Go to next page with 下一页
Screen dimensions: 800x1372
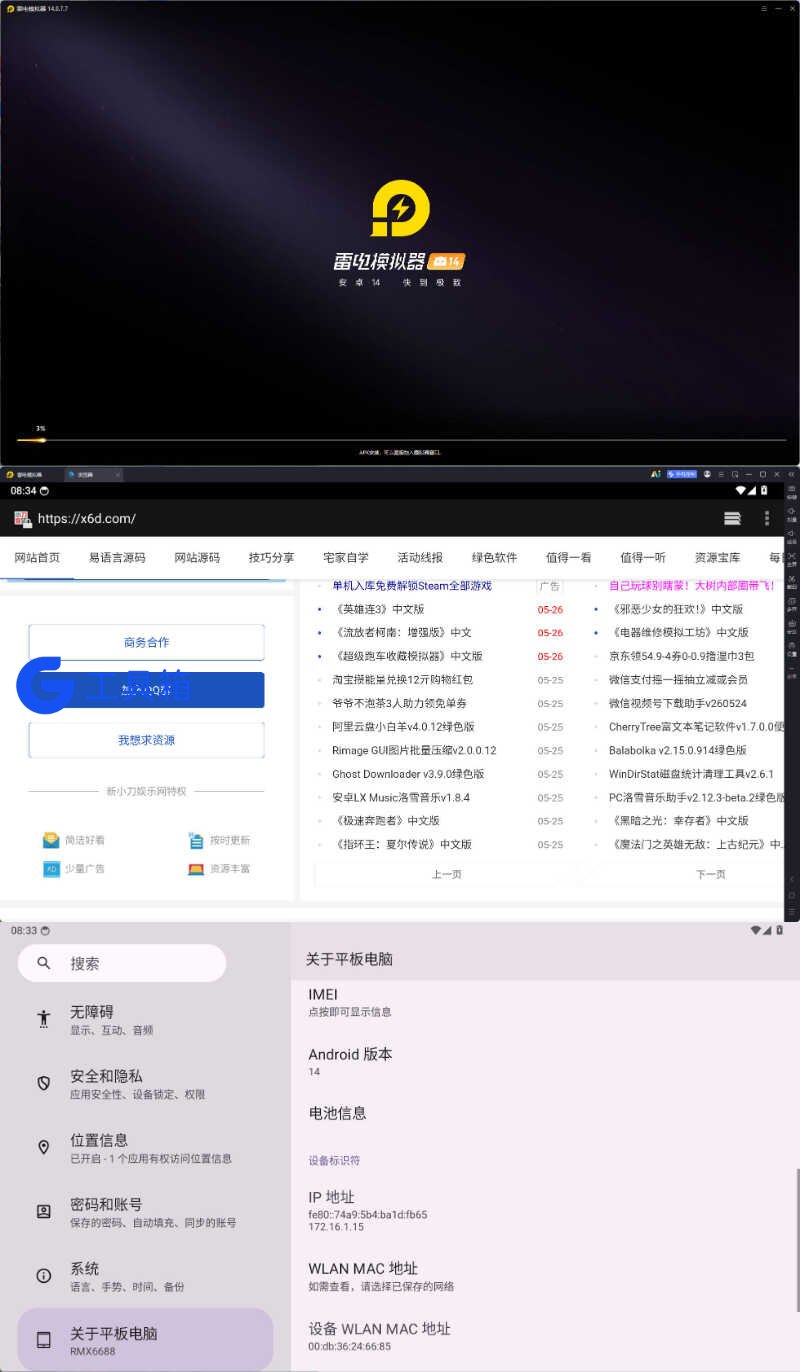[x=711, y=874]
